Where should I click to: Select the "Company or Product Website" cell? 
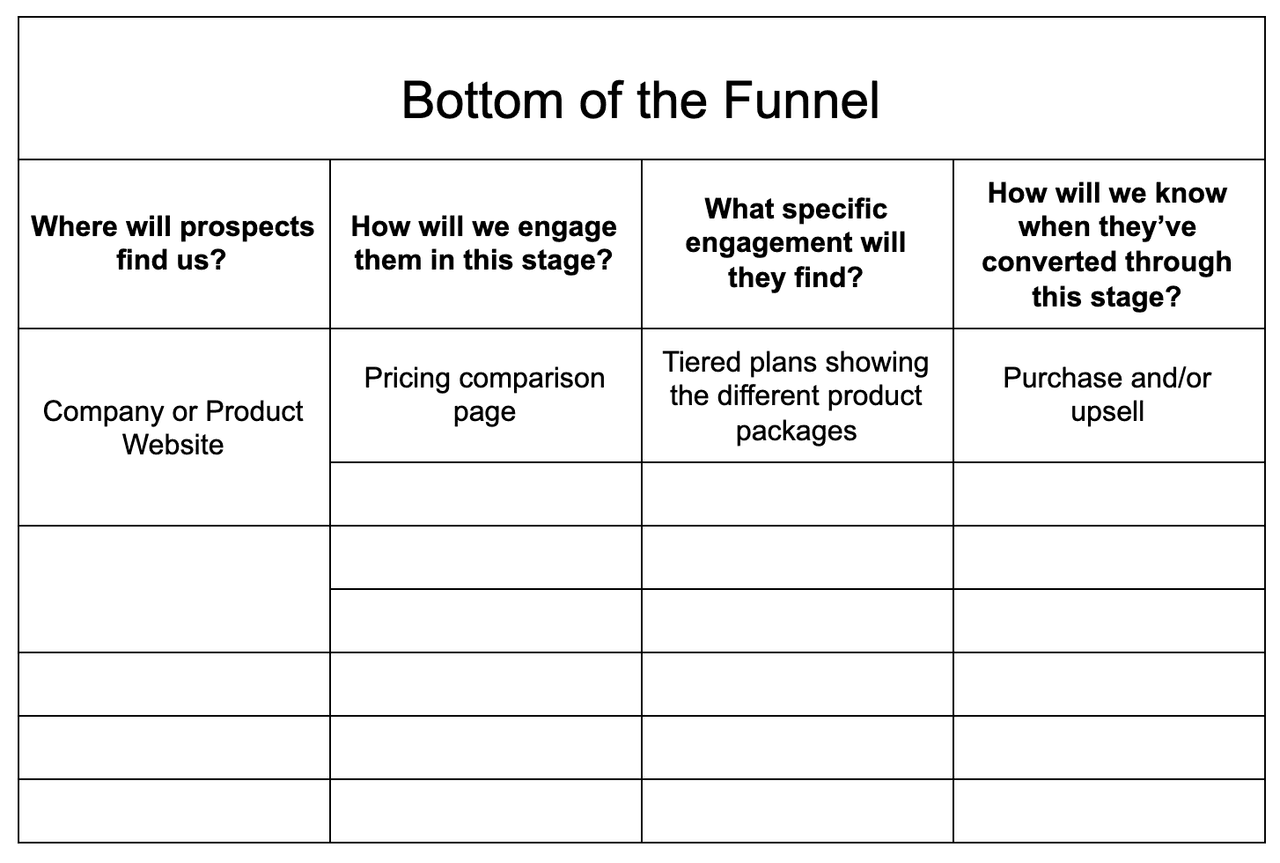[x=173, y=427]
